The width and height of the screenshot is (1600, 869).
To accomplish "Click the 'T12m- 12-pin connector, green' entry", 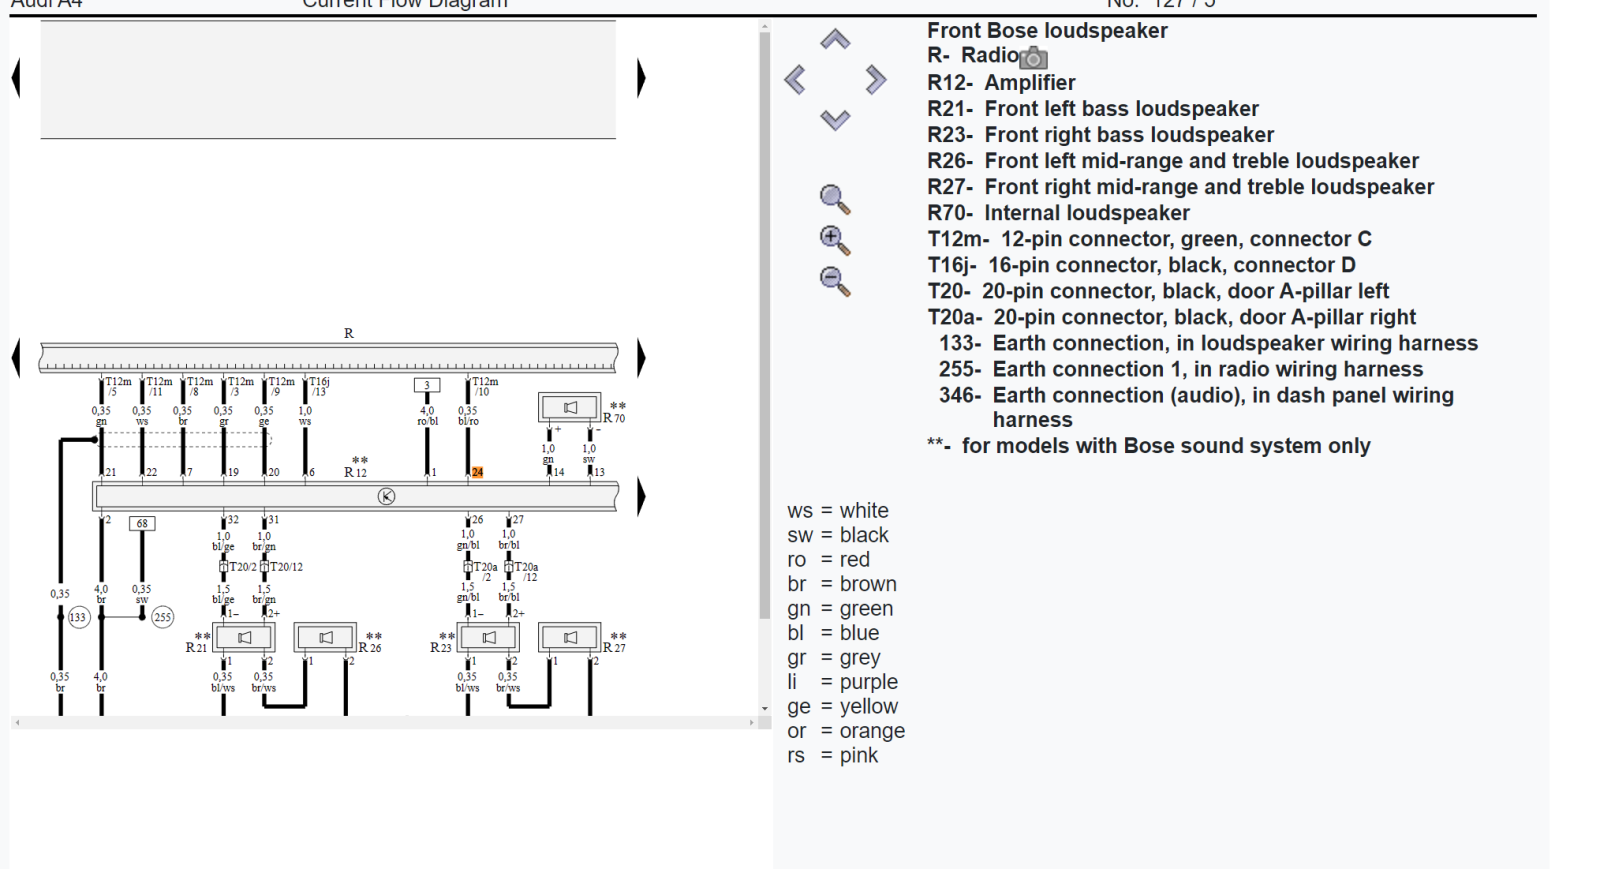I will 1149,239.
